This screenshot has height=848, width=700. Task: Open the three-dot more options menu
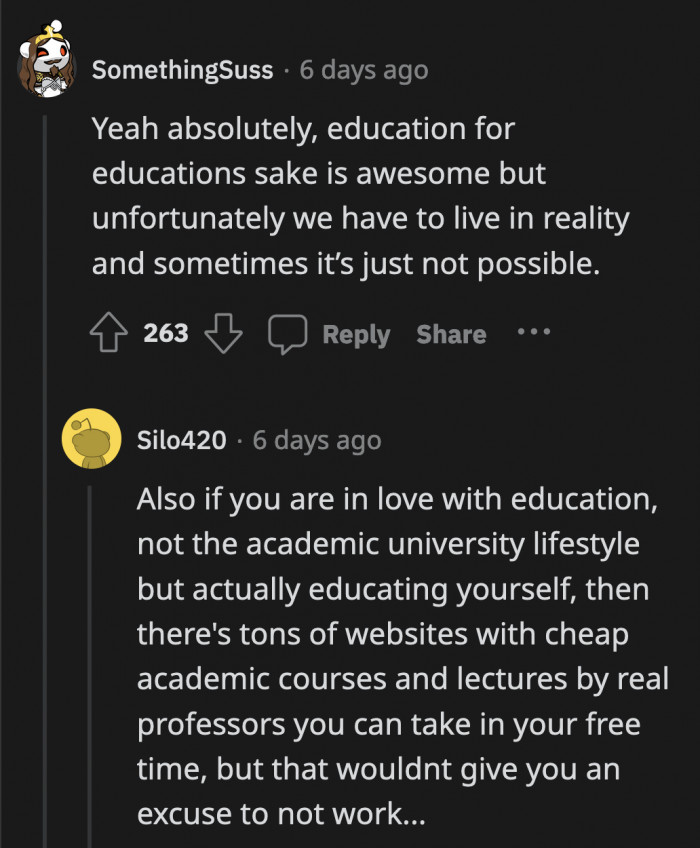coord(534,332)
